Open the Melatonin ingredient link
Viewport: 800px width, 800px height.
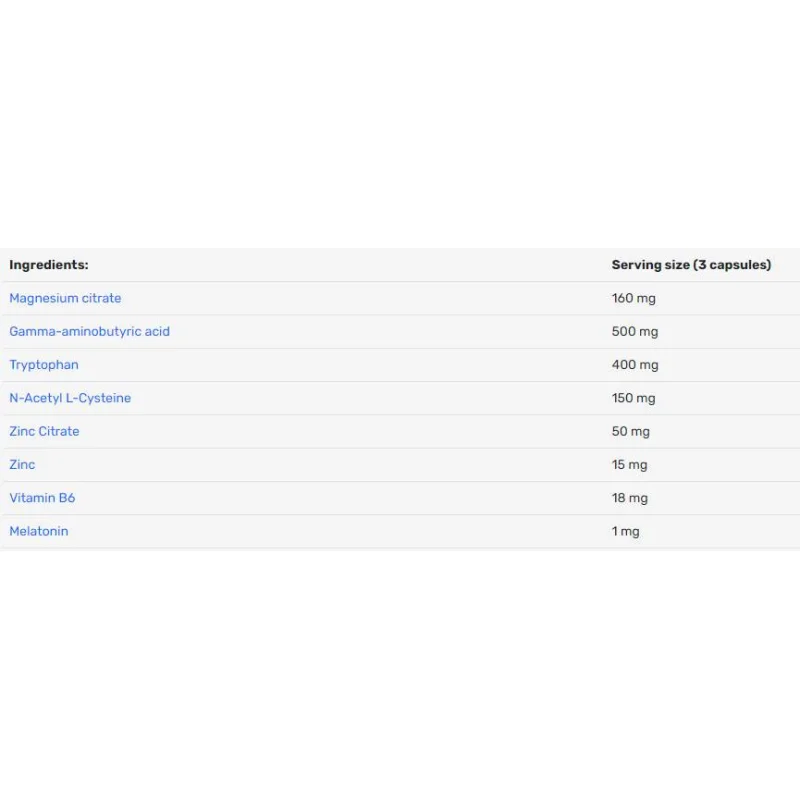click(39, 531)
